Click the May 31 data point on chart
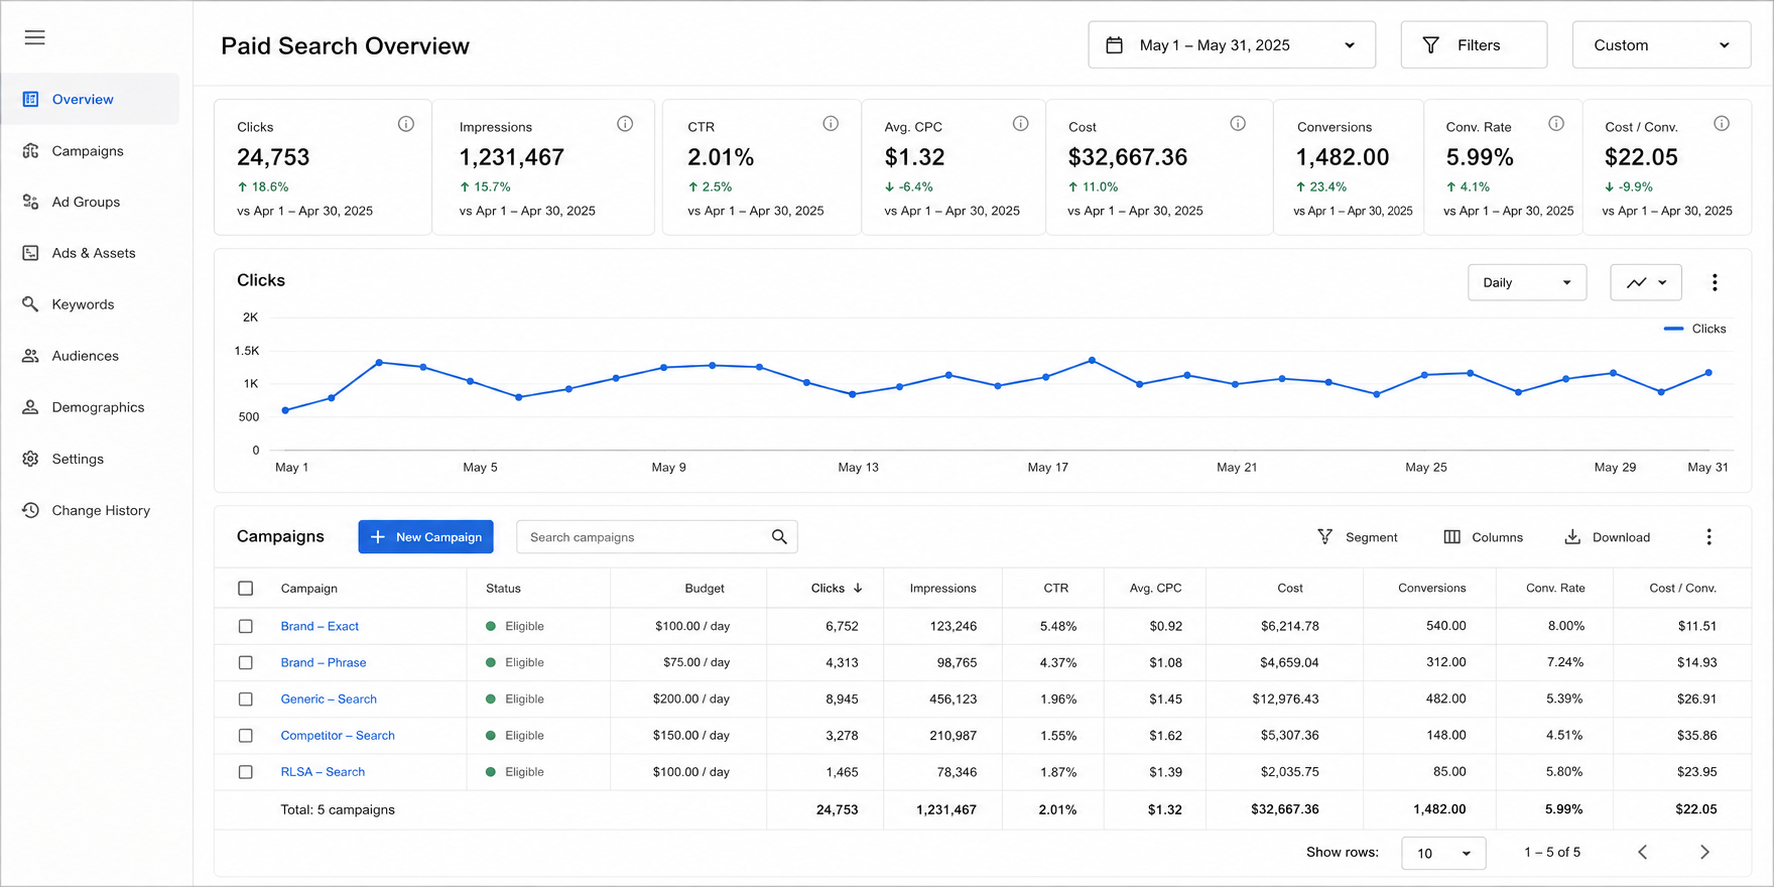This screenshot has height=887, width=1774. tap(1708, 373)
